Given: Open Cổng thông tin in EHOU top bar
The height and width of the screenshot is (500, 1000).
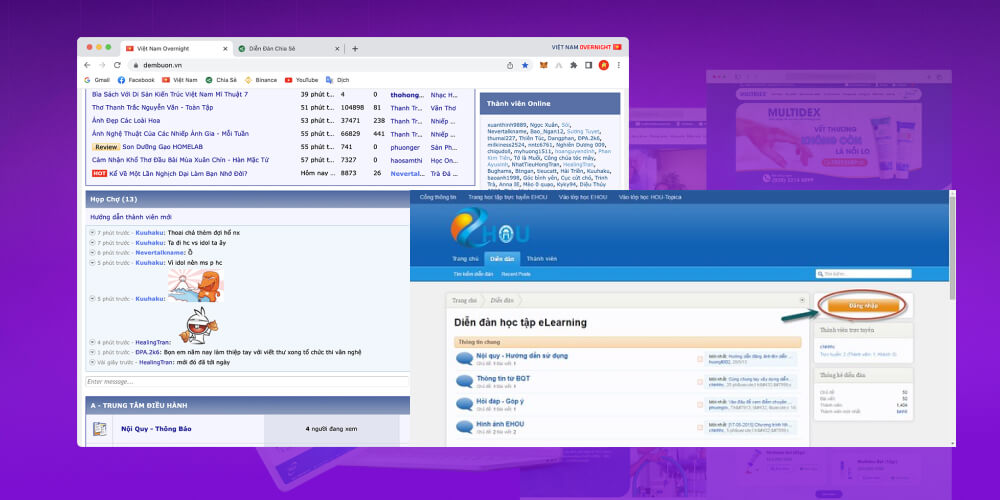Looking at the screenshot, I should [x=438, y=197].
